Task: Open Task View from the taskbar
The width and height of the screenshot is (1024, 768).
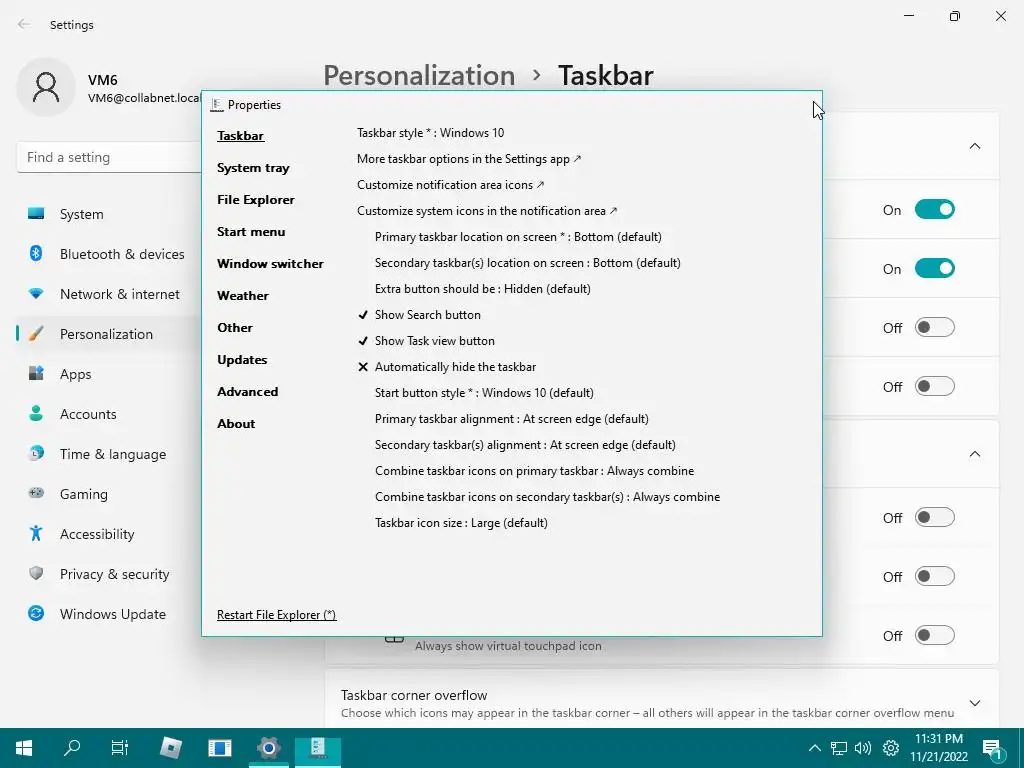Action: tap(120, 747)
